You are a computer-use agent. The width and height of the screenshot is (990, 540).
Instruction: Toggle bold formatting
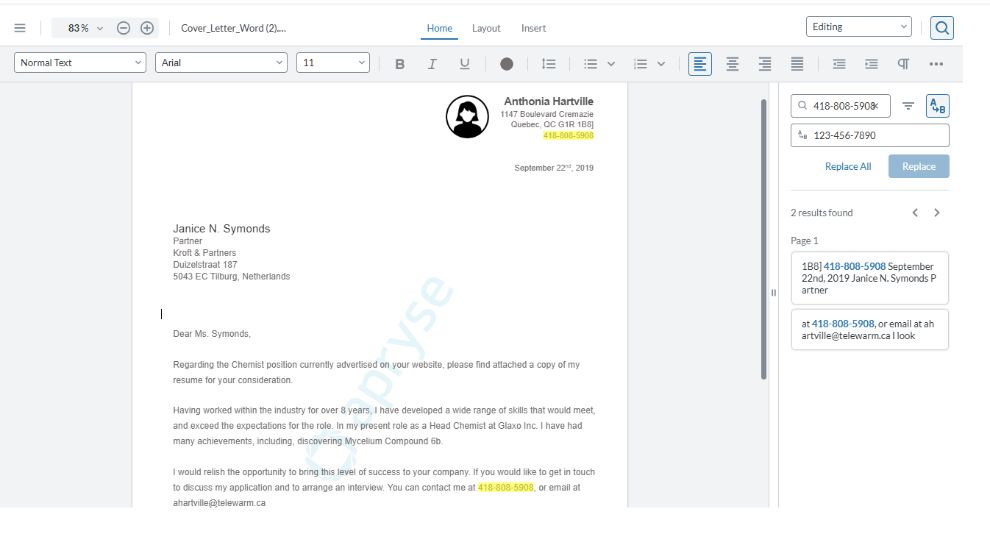(x=400, y=64)
